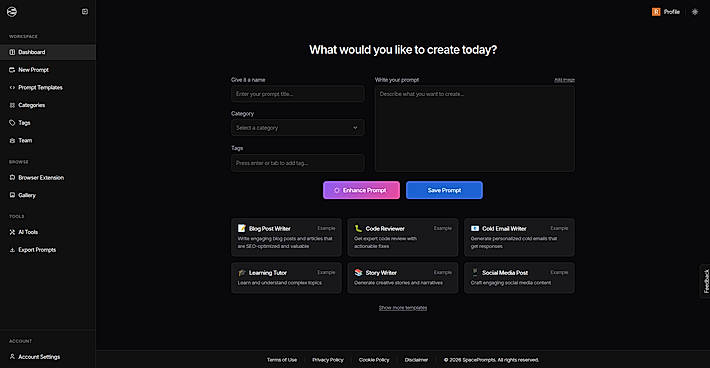Open the Team sidebar item

(48, 140)
